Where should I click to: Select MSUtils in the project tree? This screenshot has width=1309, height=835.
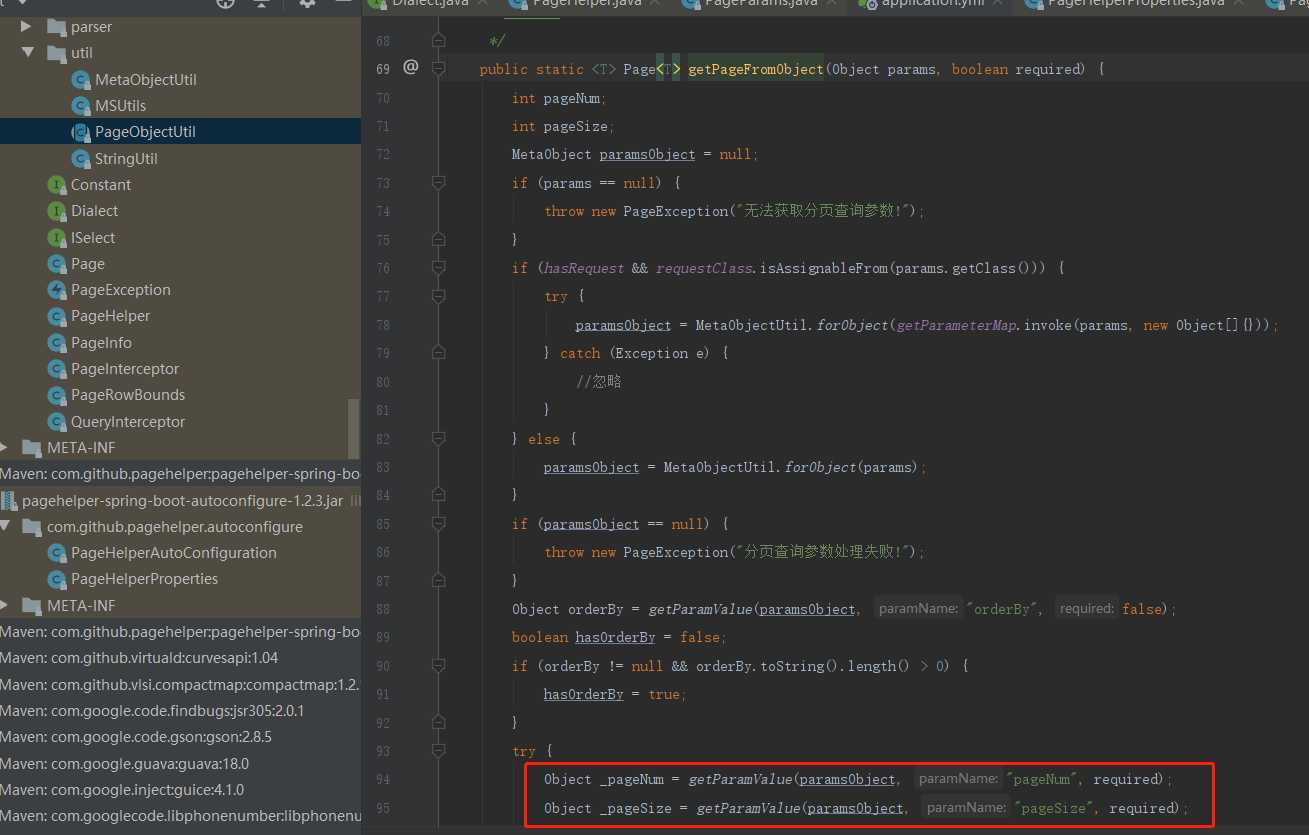121,106
